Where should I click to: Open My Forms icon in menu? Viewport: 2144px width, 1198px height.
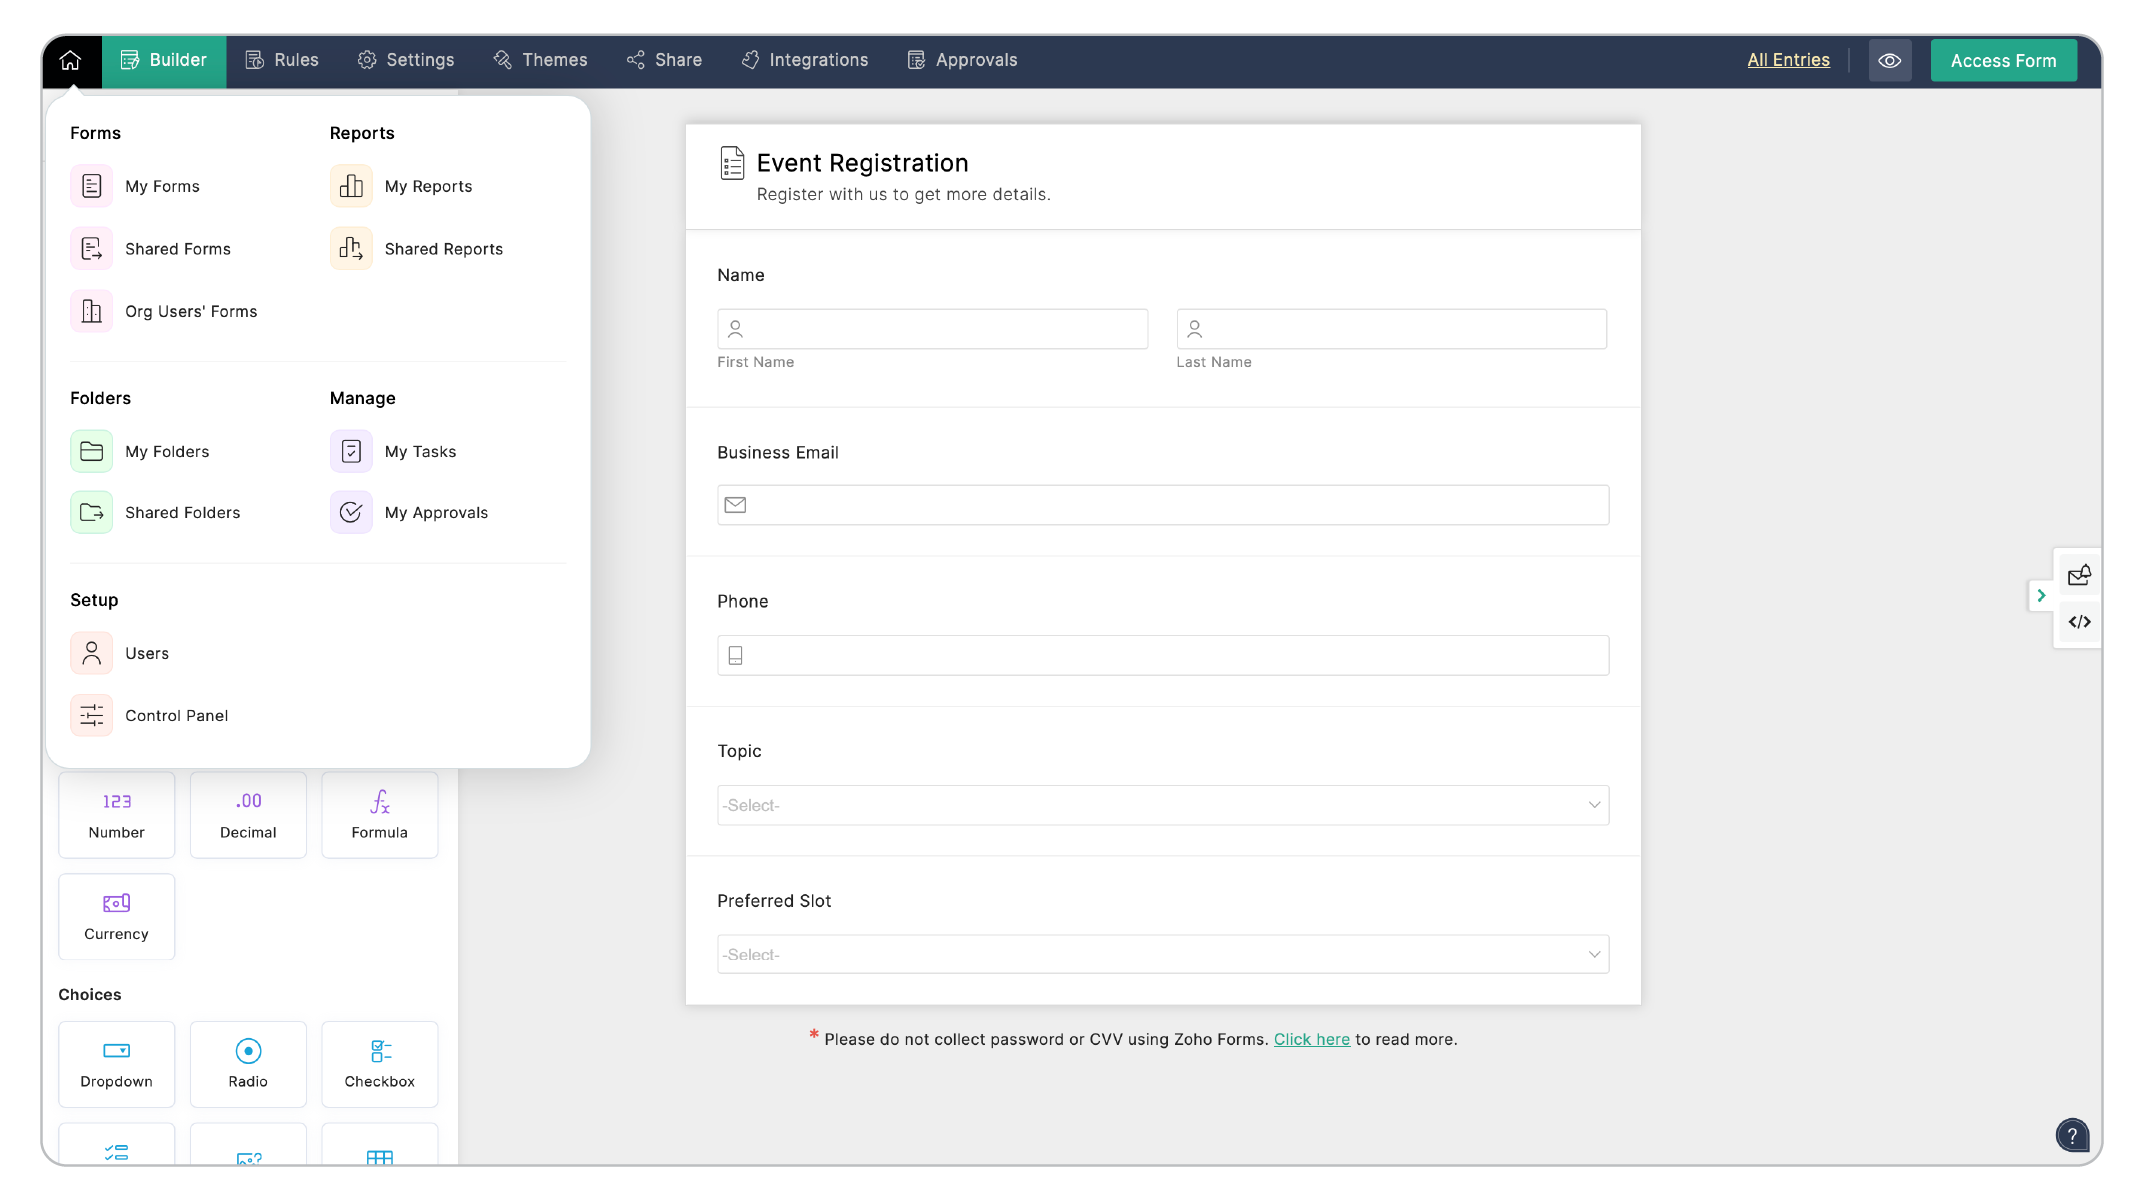coord(91,186)
